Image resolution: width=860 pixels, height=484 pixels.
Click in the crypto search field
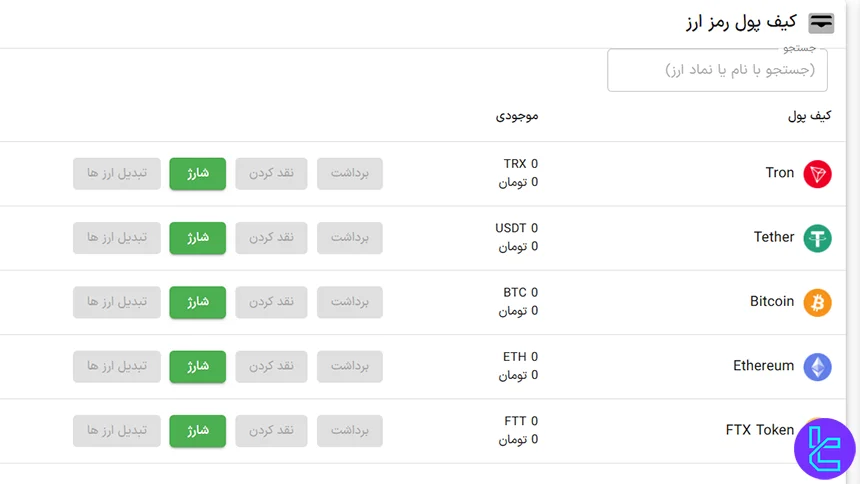717,70
